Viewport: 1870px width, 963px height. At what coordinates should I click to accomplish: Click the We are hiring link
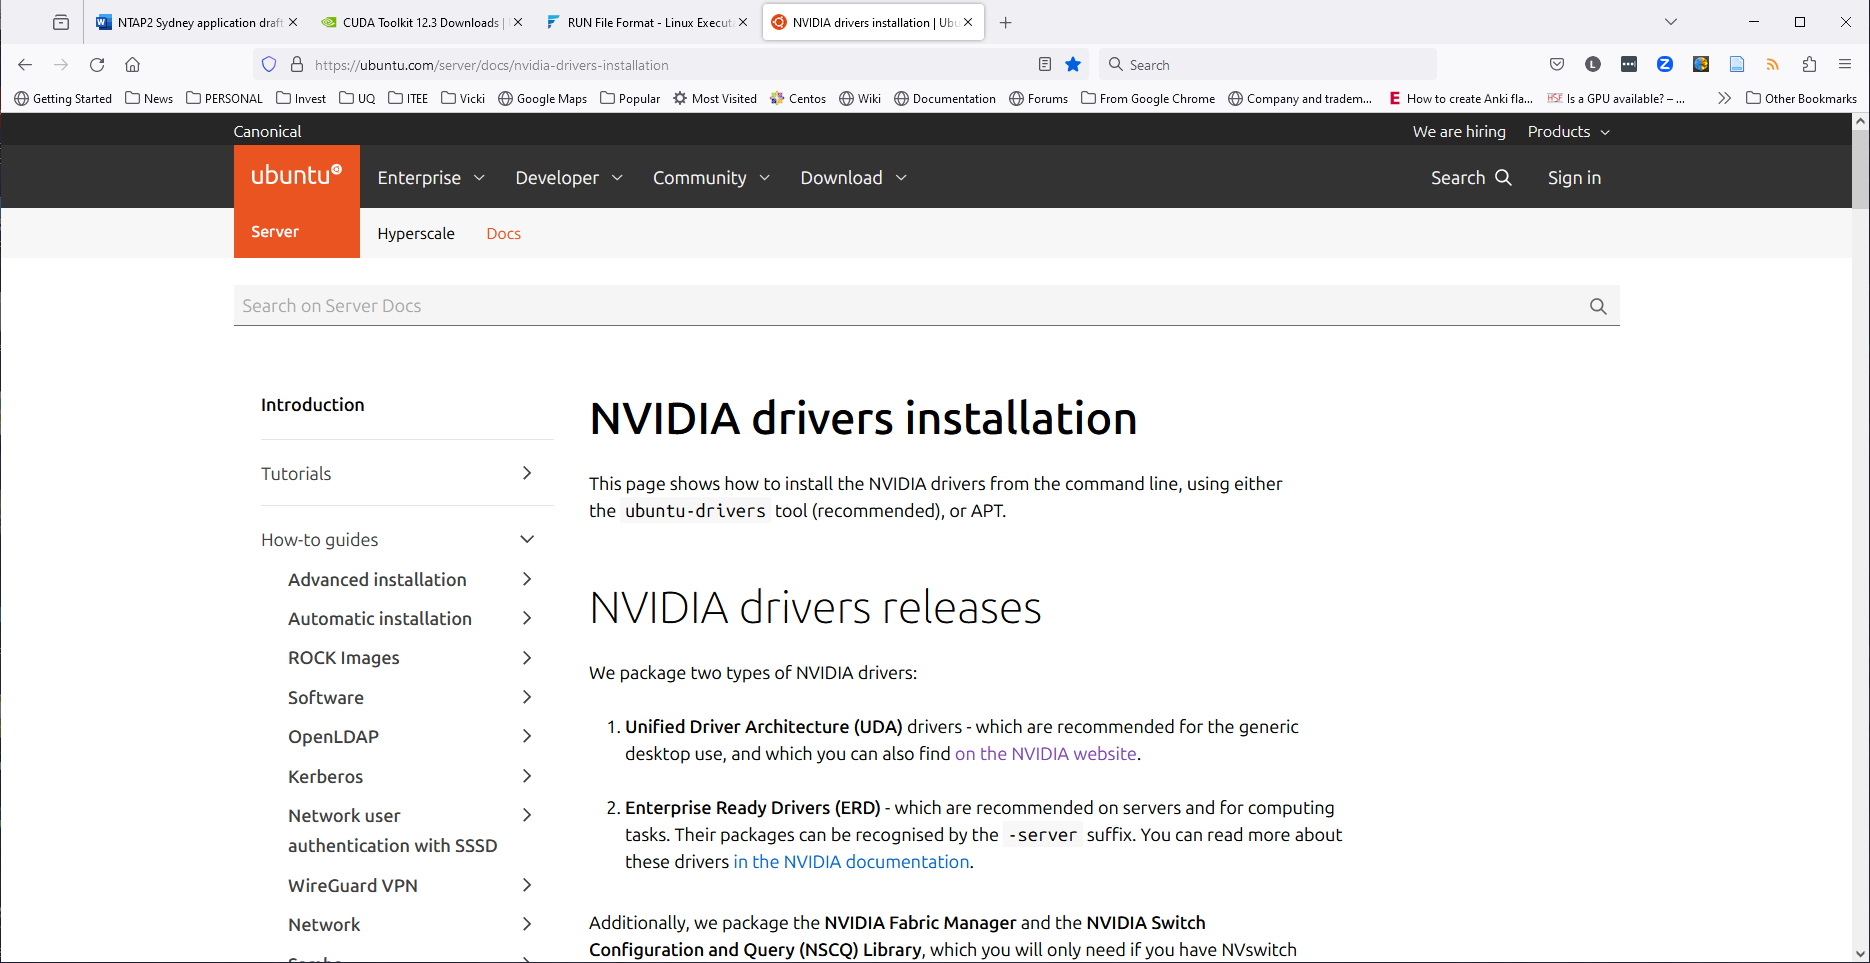click(1459, 131)
